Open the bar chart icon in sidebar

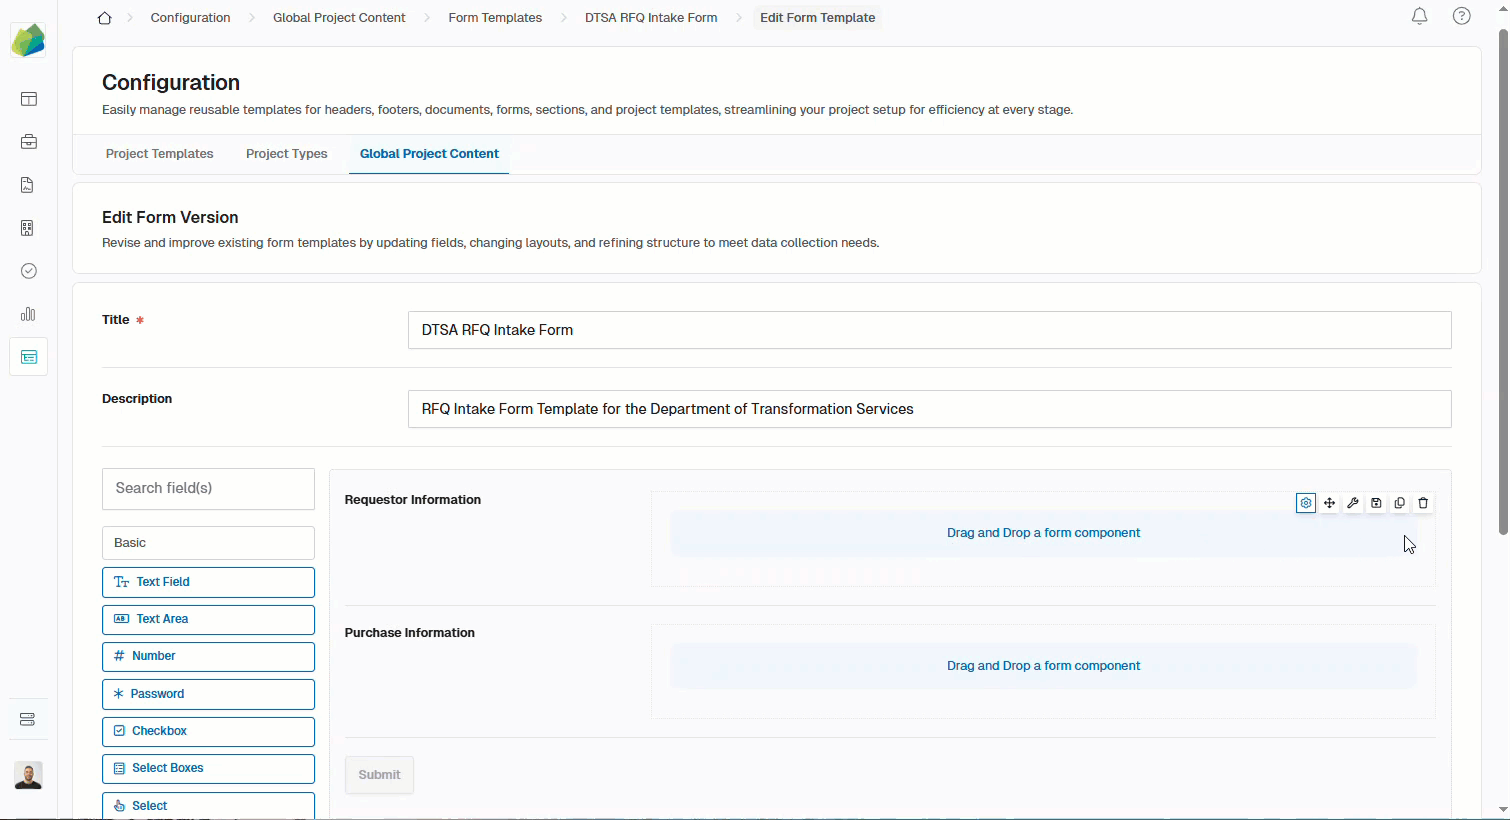click(28, 314)
